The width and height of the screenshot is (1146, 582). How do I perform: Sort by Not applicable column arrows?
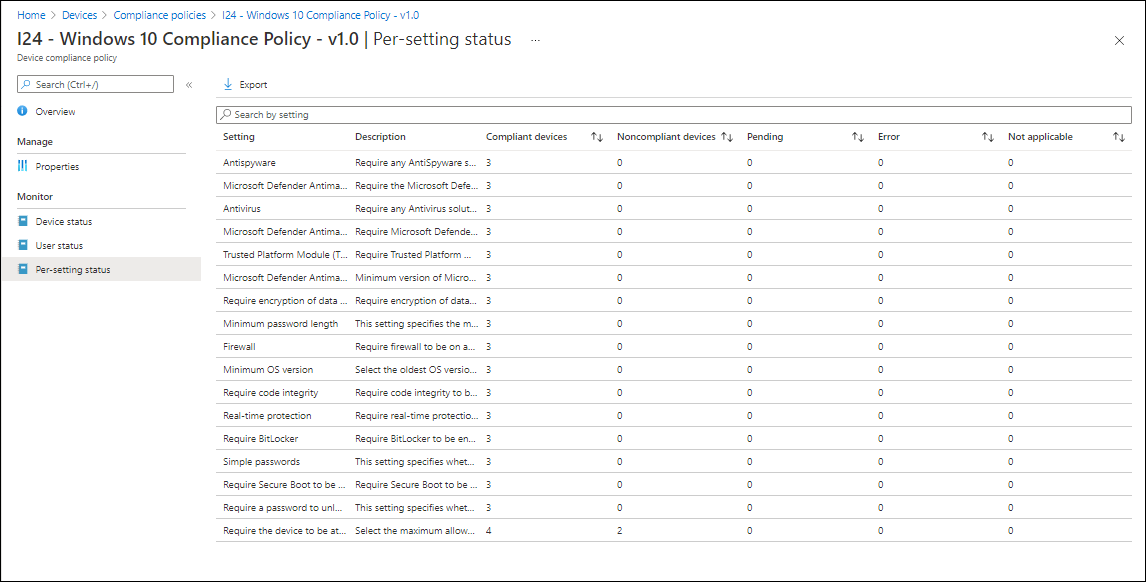pos(1118,137)
